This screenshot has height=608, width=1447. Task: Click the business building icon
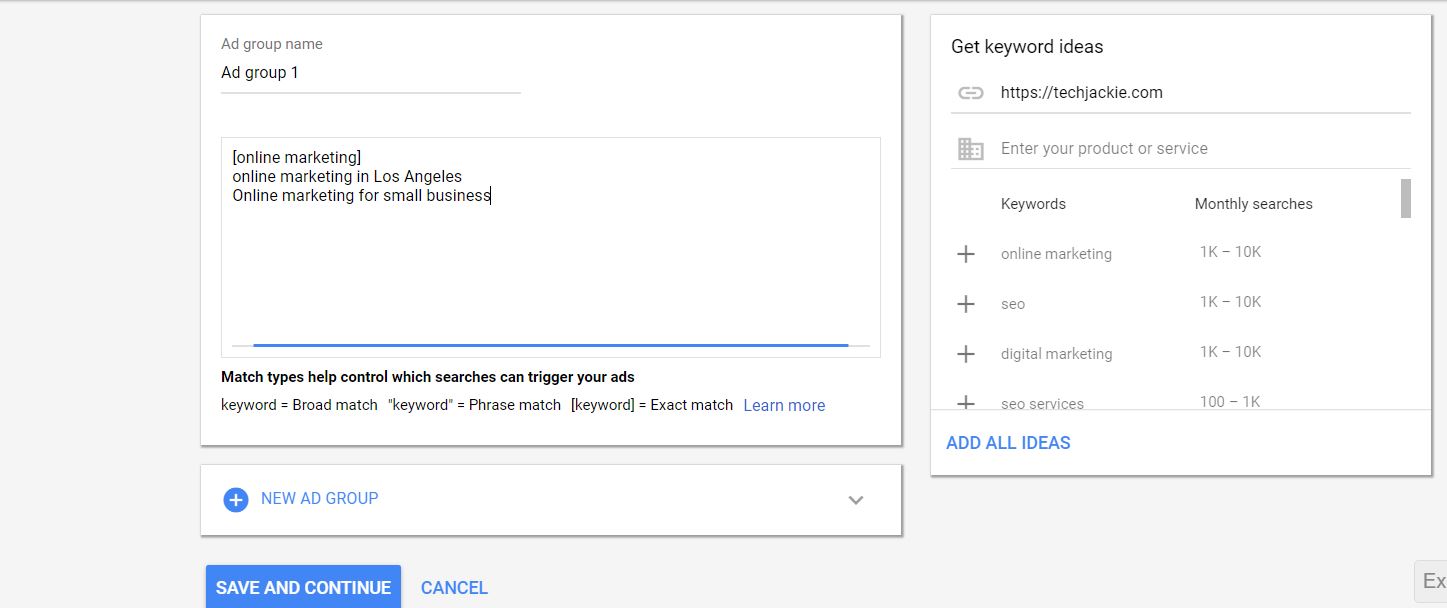(x=971, y=149)
